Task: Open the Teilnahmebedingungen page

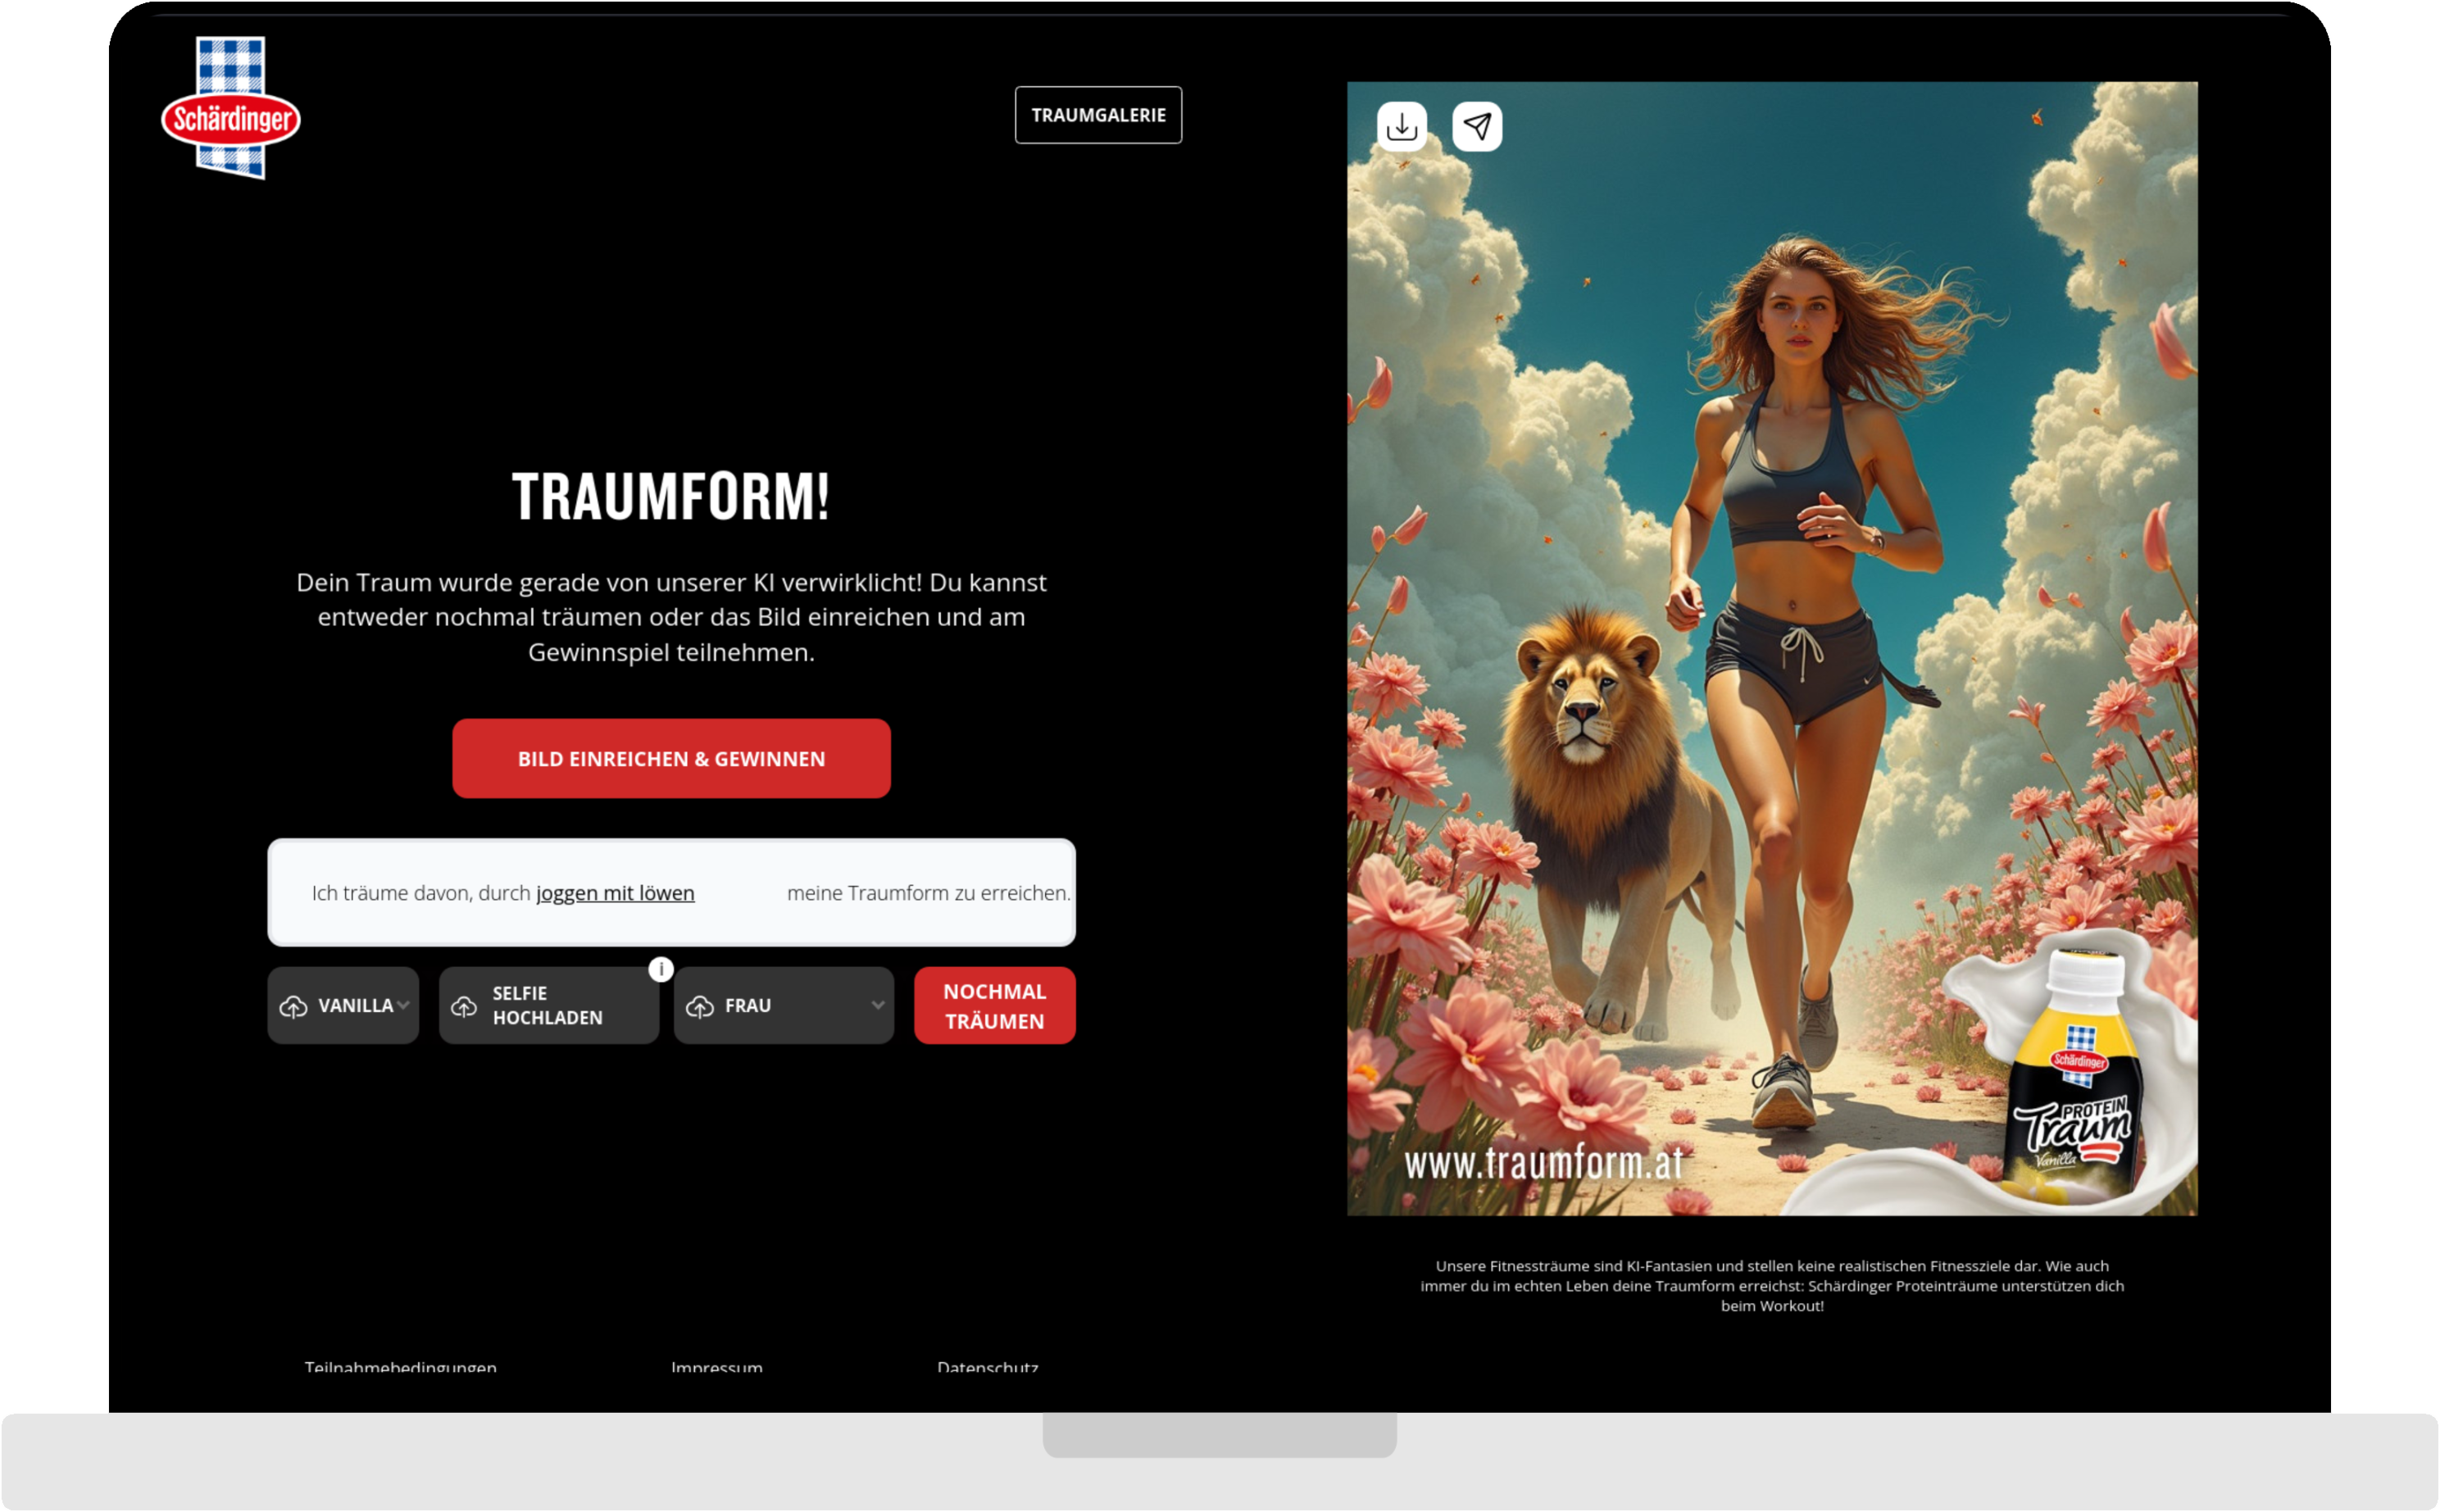Action: pyautogui.click(x=402, y=1369)
